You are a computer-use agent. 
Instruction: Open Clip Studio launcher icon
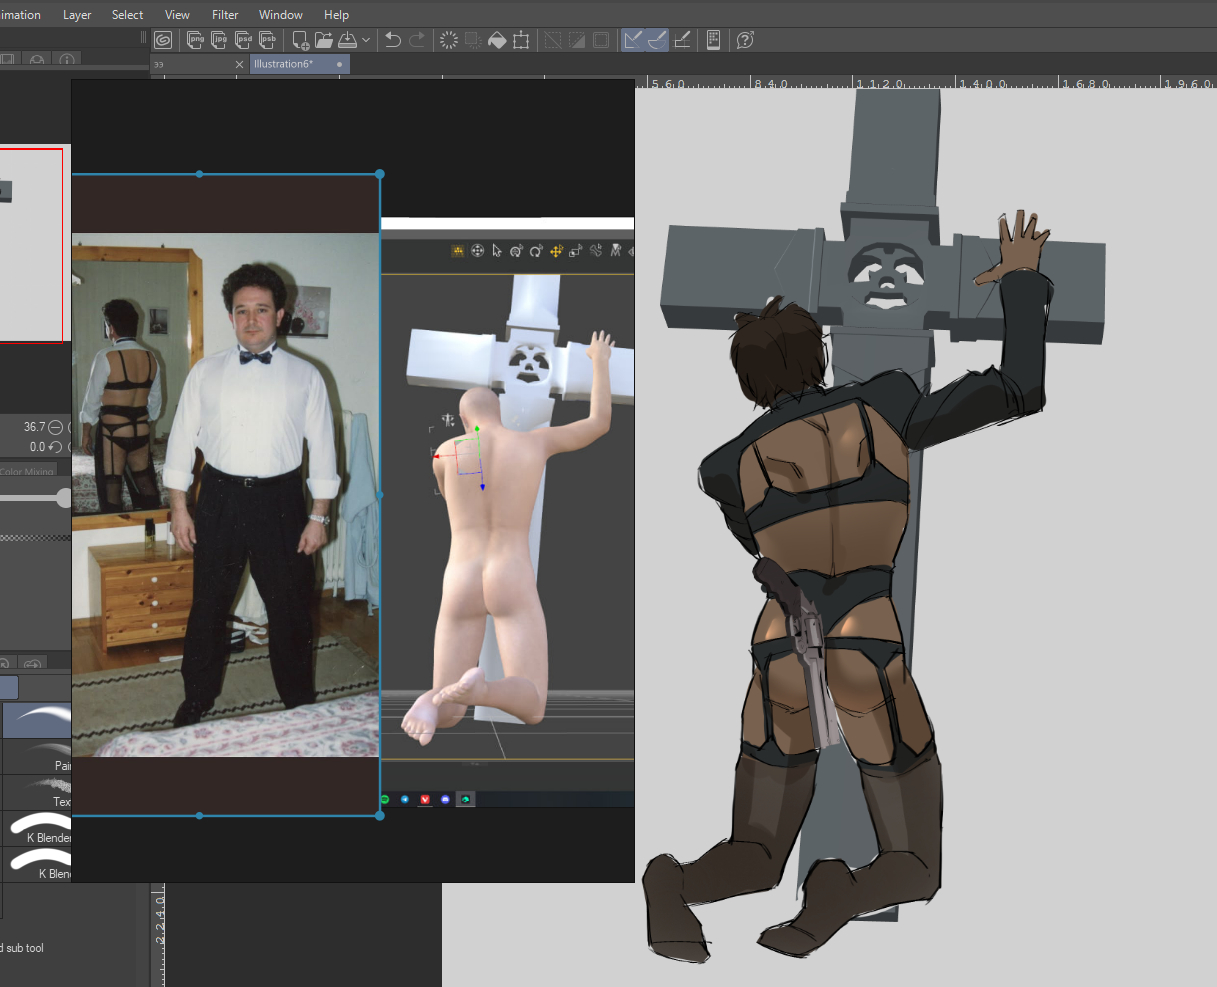(163, 40)
